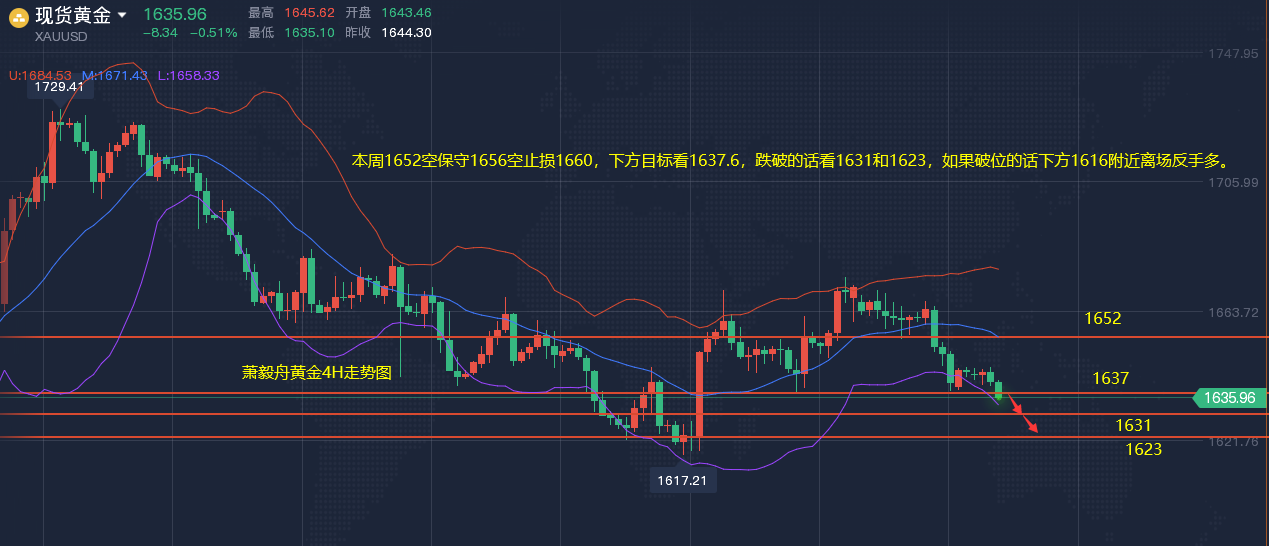The height and width of the screenshot is (546, 1269).
Task: Click the 1621.76 price axis label
Action: click(x=1232, y=441)
